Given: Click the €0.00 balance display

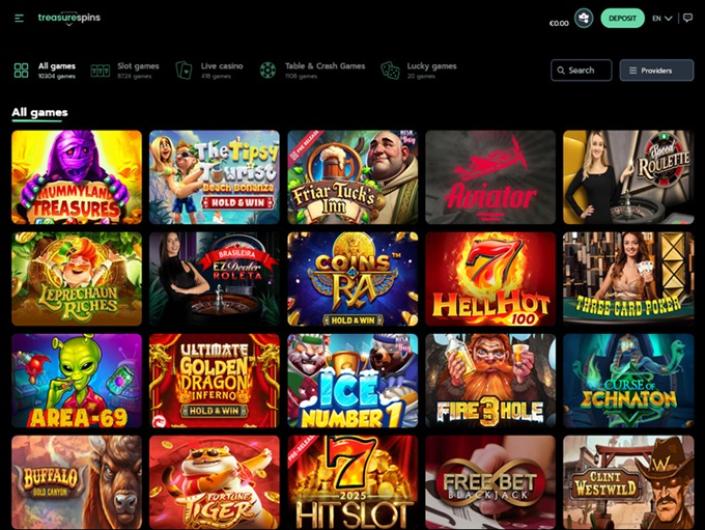Looking at the screenshot, I should click(x=559, y=23).
